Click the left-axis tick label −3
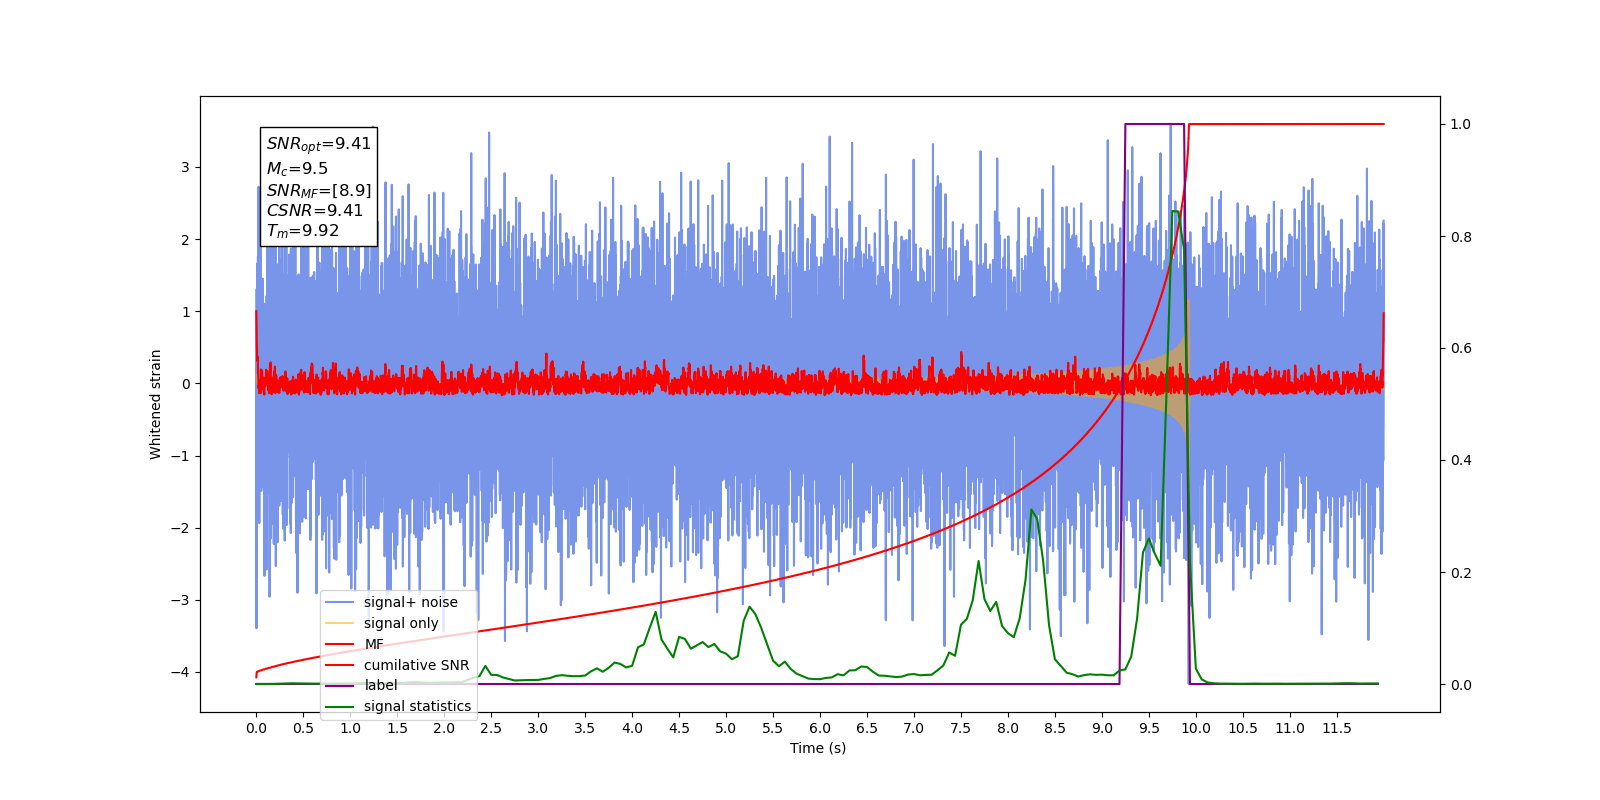 click(180, 600)
